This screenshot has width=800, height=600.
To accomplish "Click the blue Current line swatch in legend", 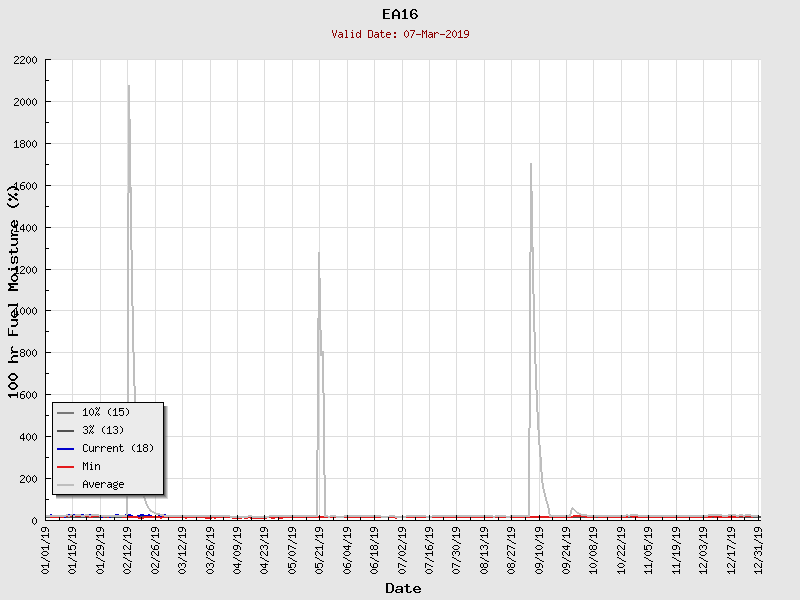I will click(x=66, y=448).
